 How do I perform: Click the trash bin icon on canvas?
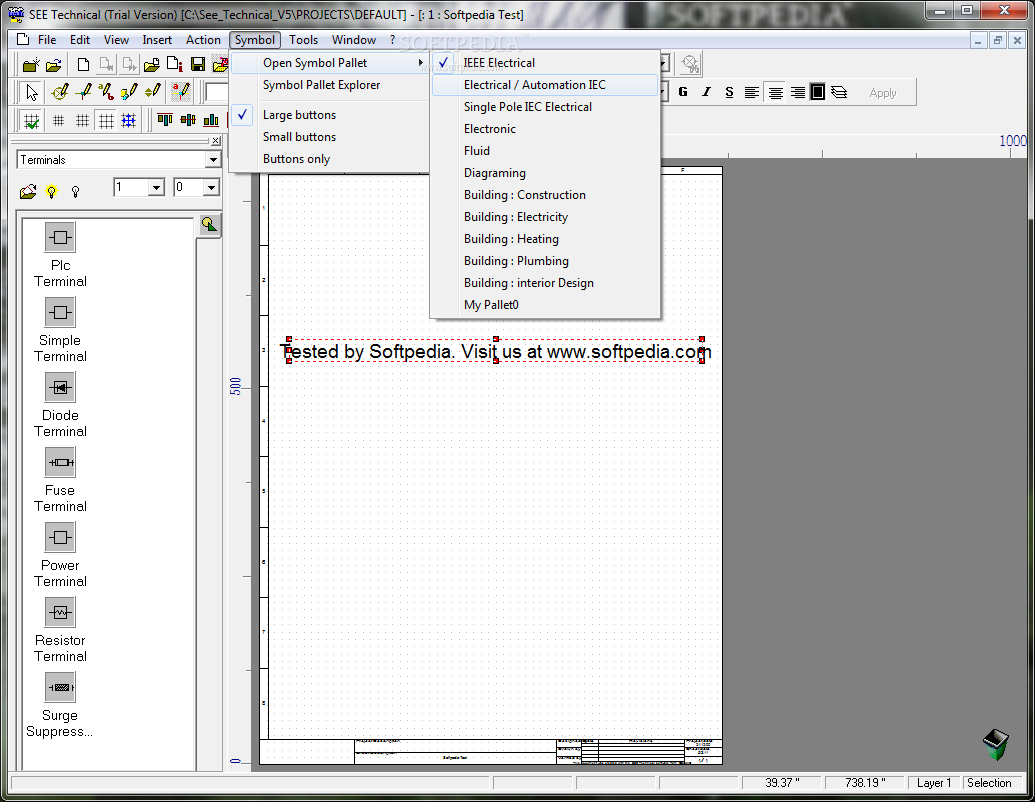tap(995, 745)
